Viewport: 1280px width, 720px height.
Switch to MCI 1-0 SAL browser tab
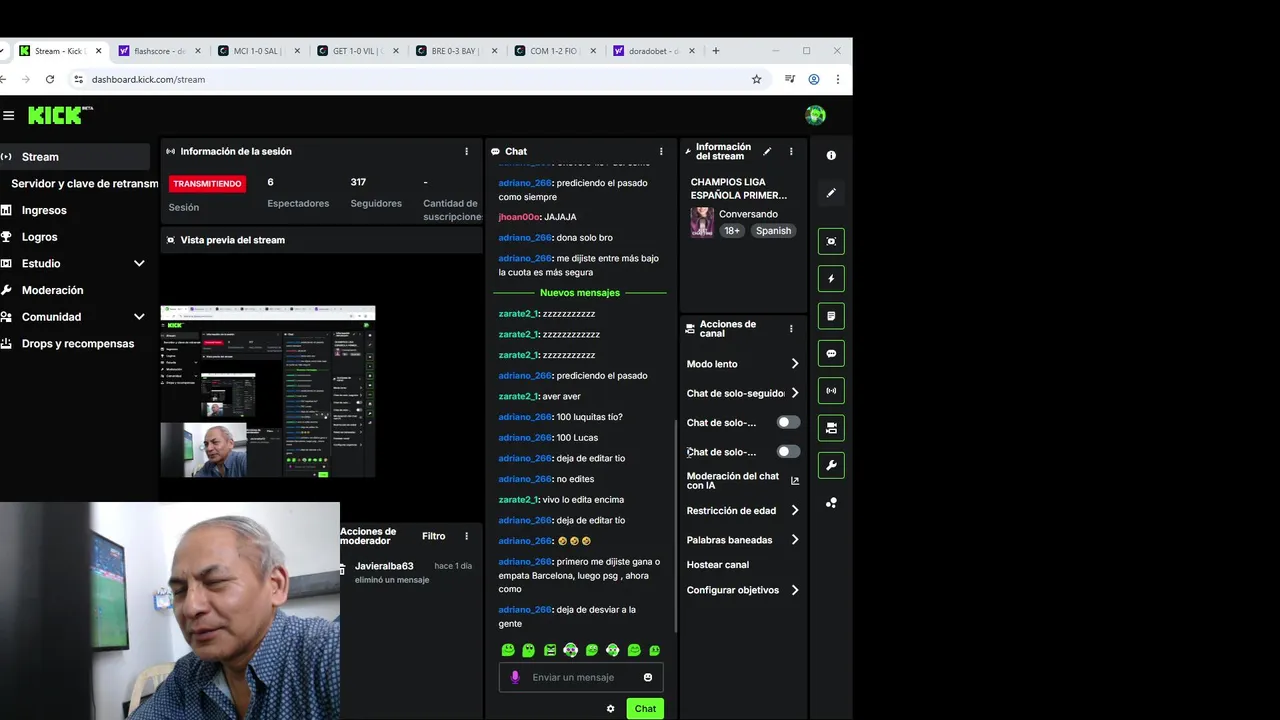click(x=258, y=51)
